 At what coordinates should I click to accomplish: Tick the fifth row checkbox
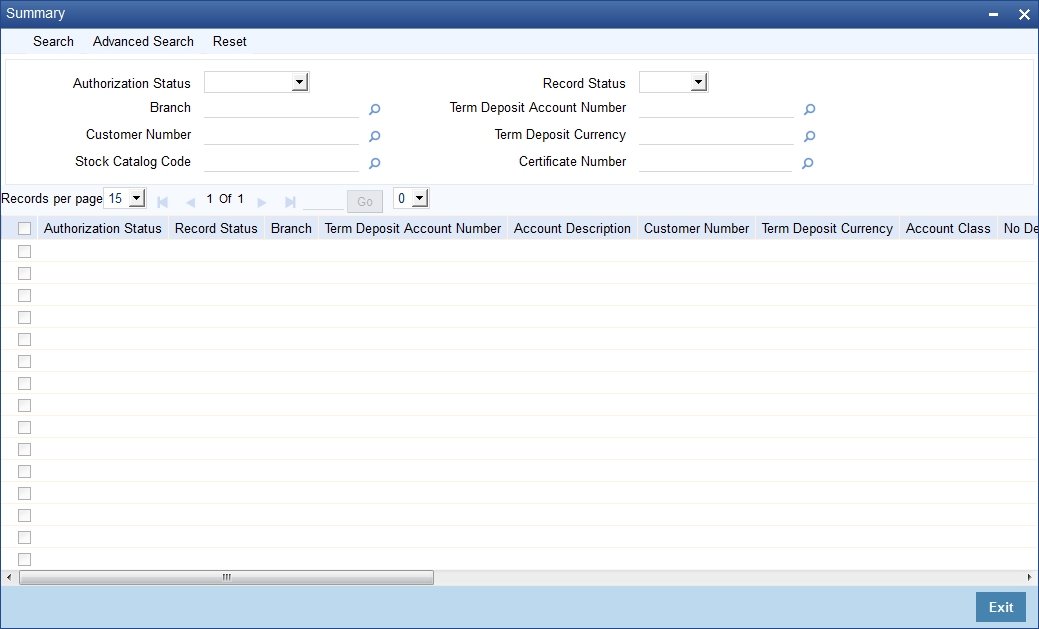coord(25,339)
